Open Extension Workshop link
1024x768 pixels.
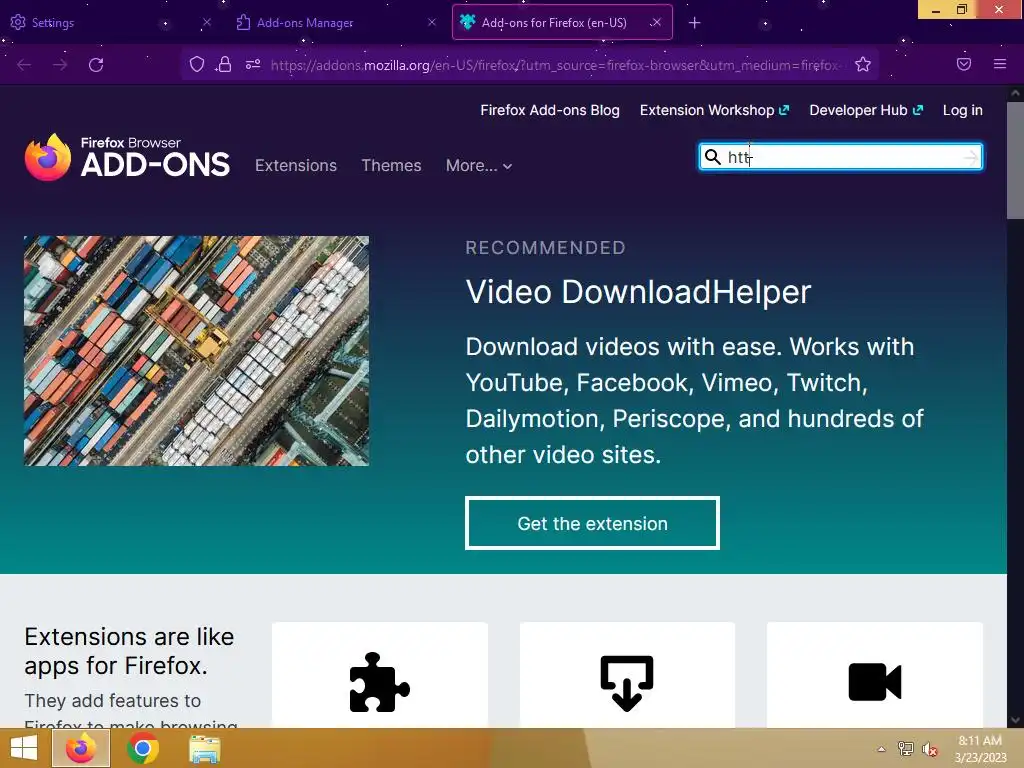tap(714, 110)
